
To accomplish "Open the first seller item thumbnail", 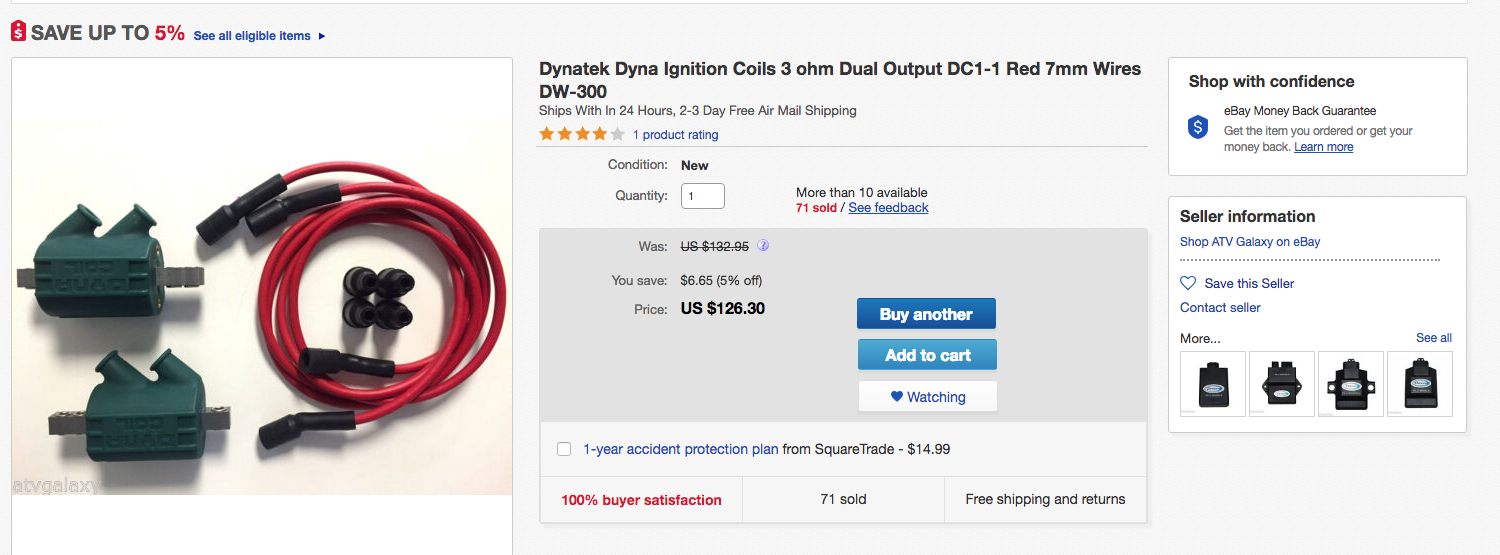I will point(1213,384).
